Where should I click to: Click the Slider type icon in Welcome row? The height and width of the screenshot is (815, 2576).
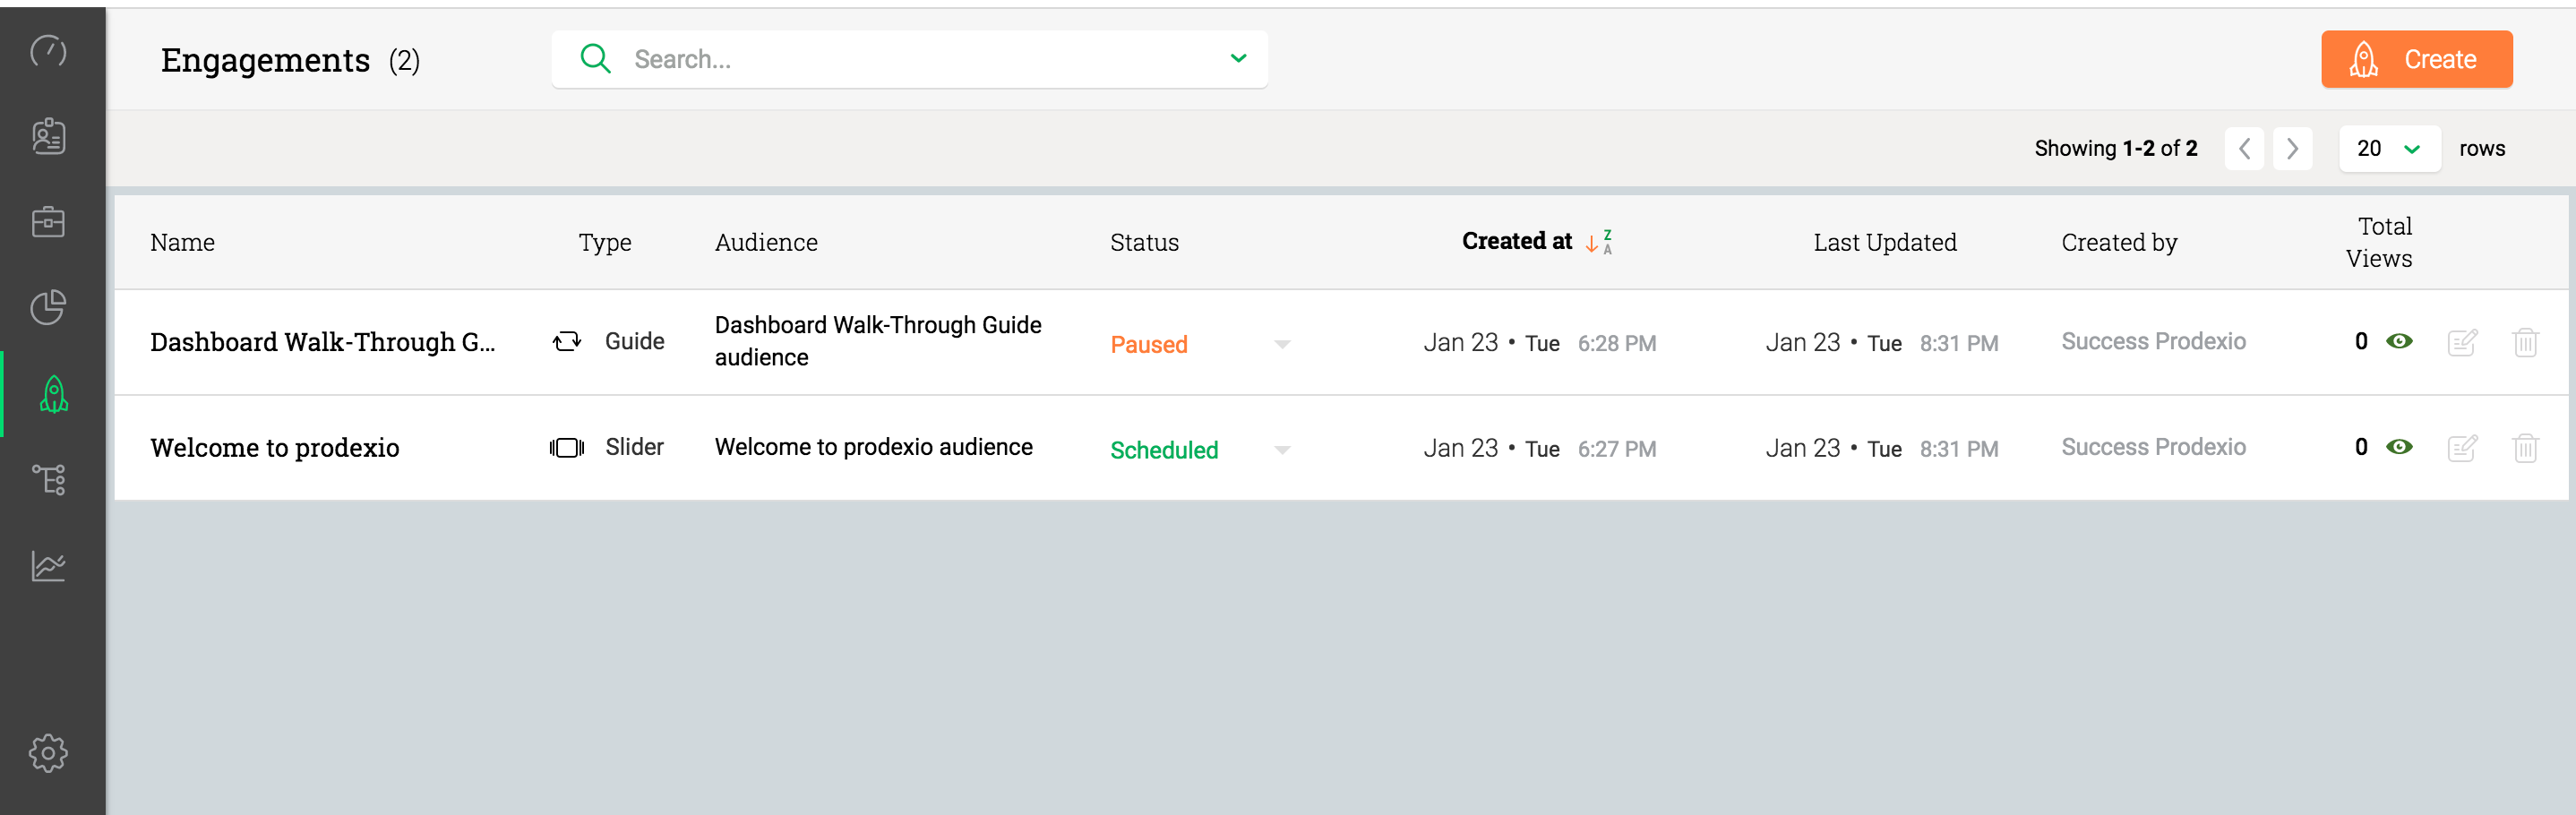pos(567,447)
